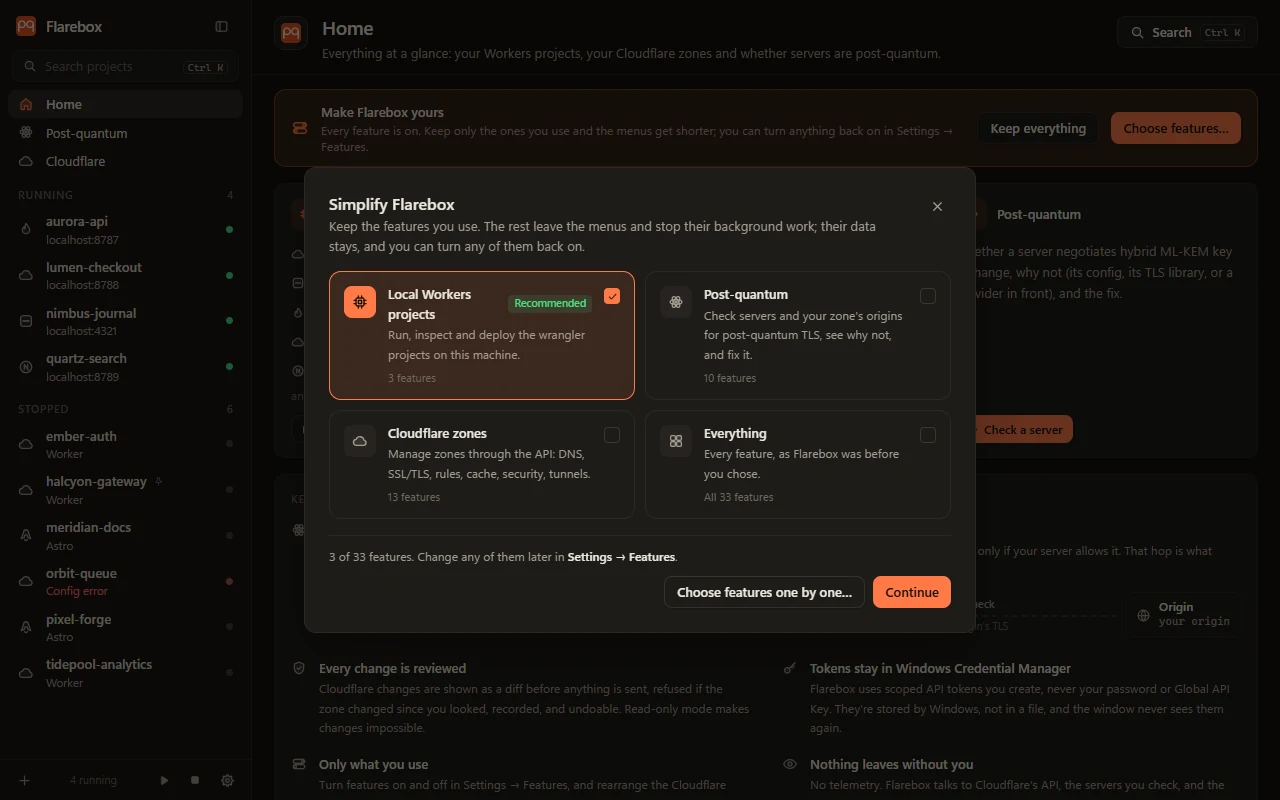Open the meridian-docs Astro project
Screen dimensions: 1280x800
click(125, 536)
